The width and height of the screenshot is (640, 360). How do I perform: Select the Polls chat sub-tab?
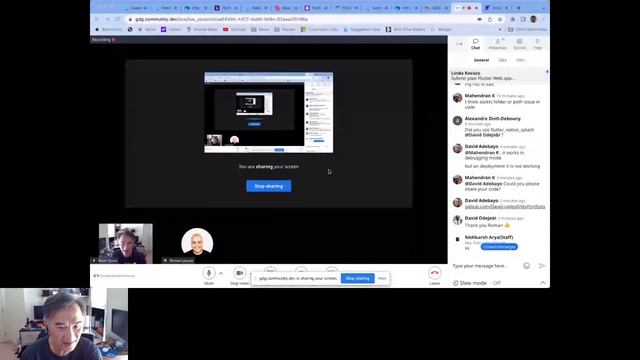[x=520, y=60]
